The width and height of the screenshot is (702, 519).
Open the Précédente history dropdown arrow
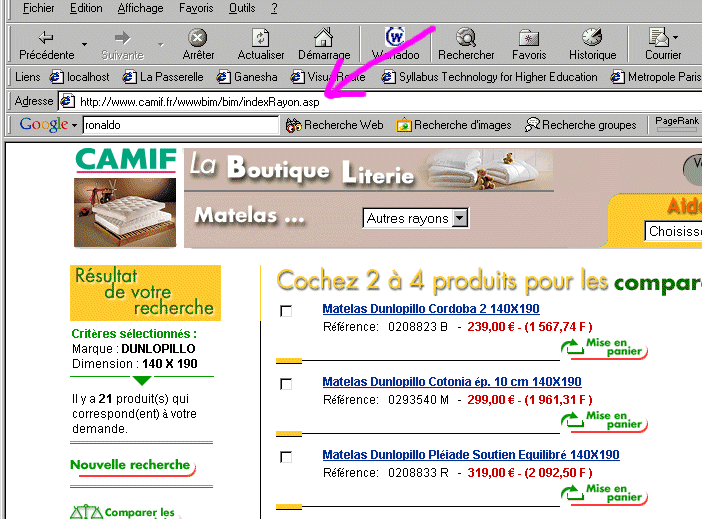tap(84, 44)
